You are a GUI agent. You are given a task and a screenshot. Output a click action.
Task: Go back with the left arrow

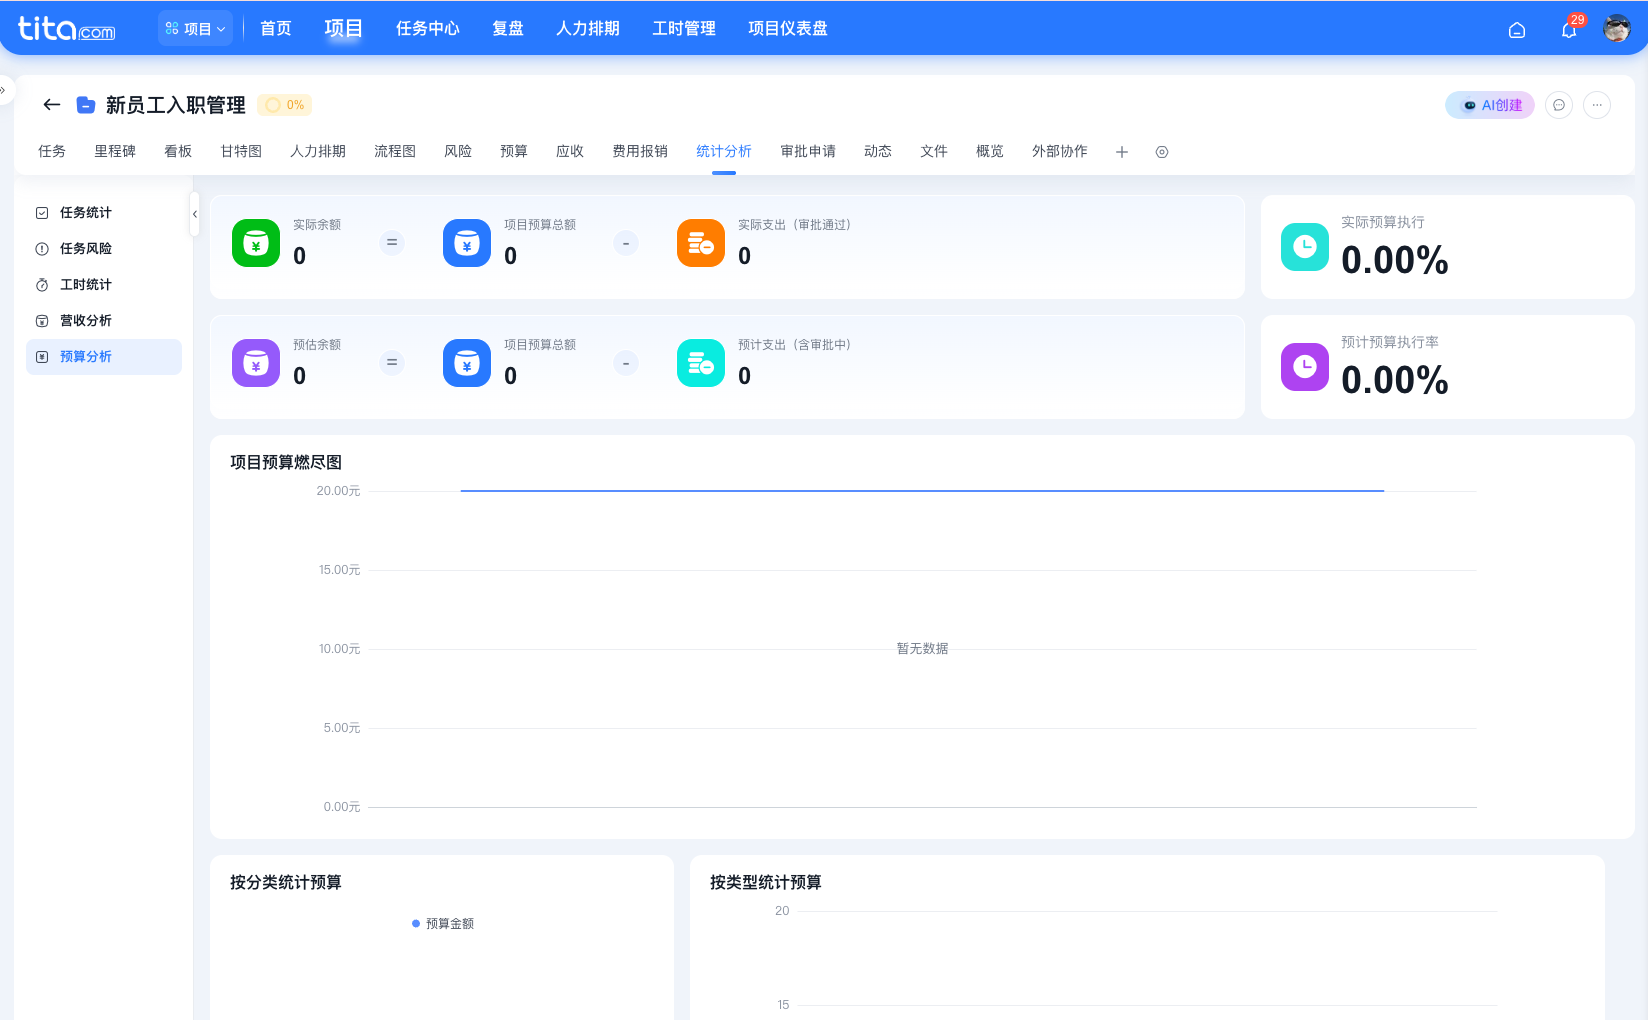52,104
